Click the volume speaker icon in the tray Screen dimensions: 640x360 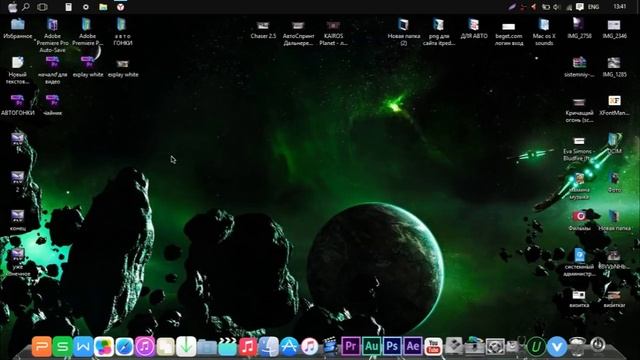coord(556,7)
